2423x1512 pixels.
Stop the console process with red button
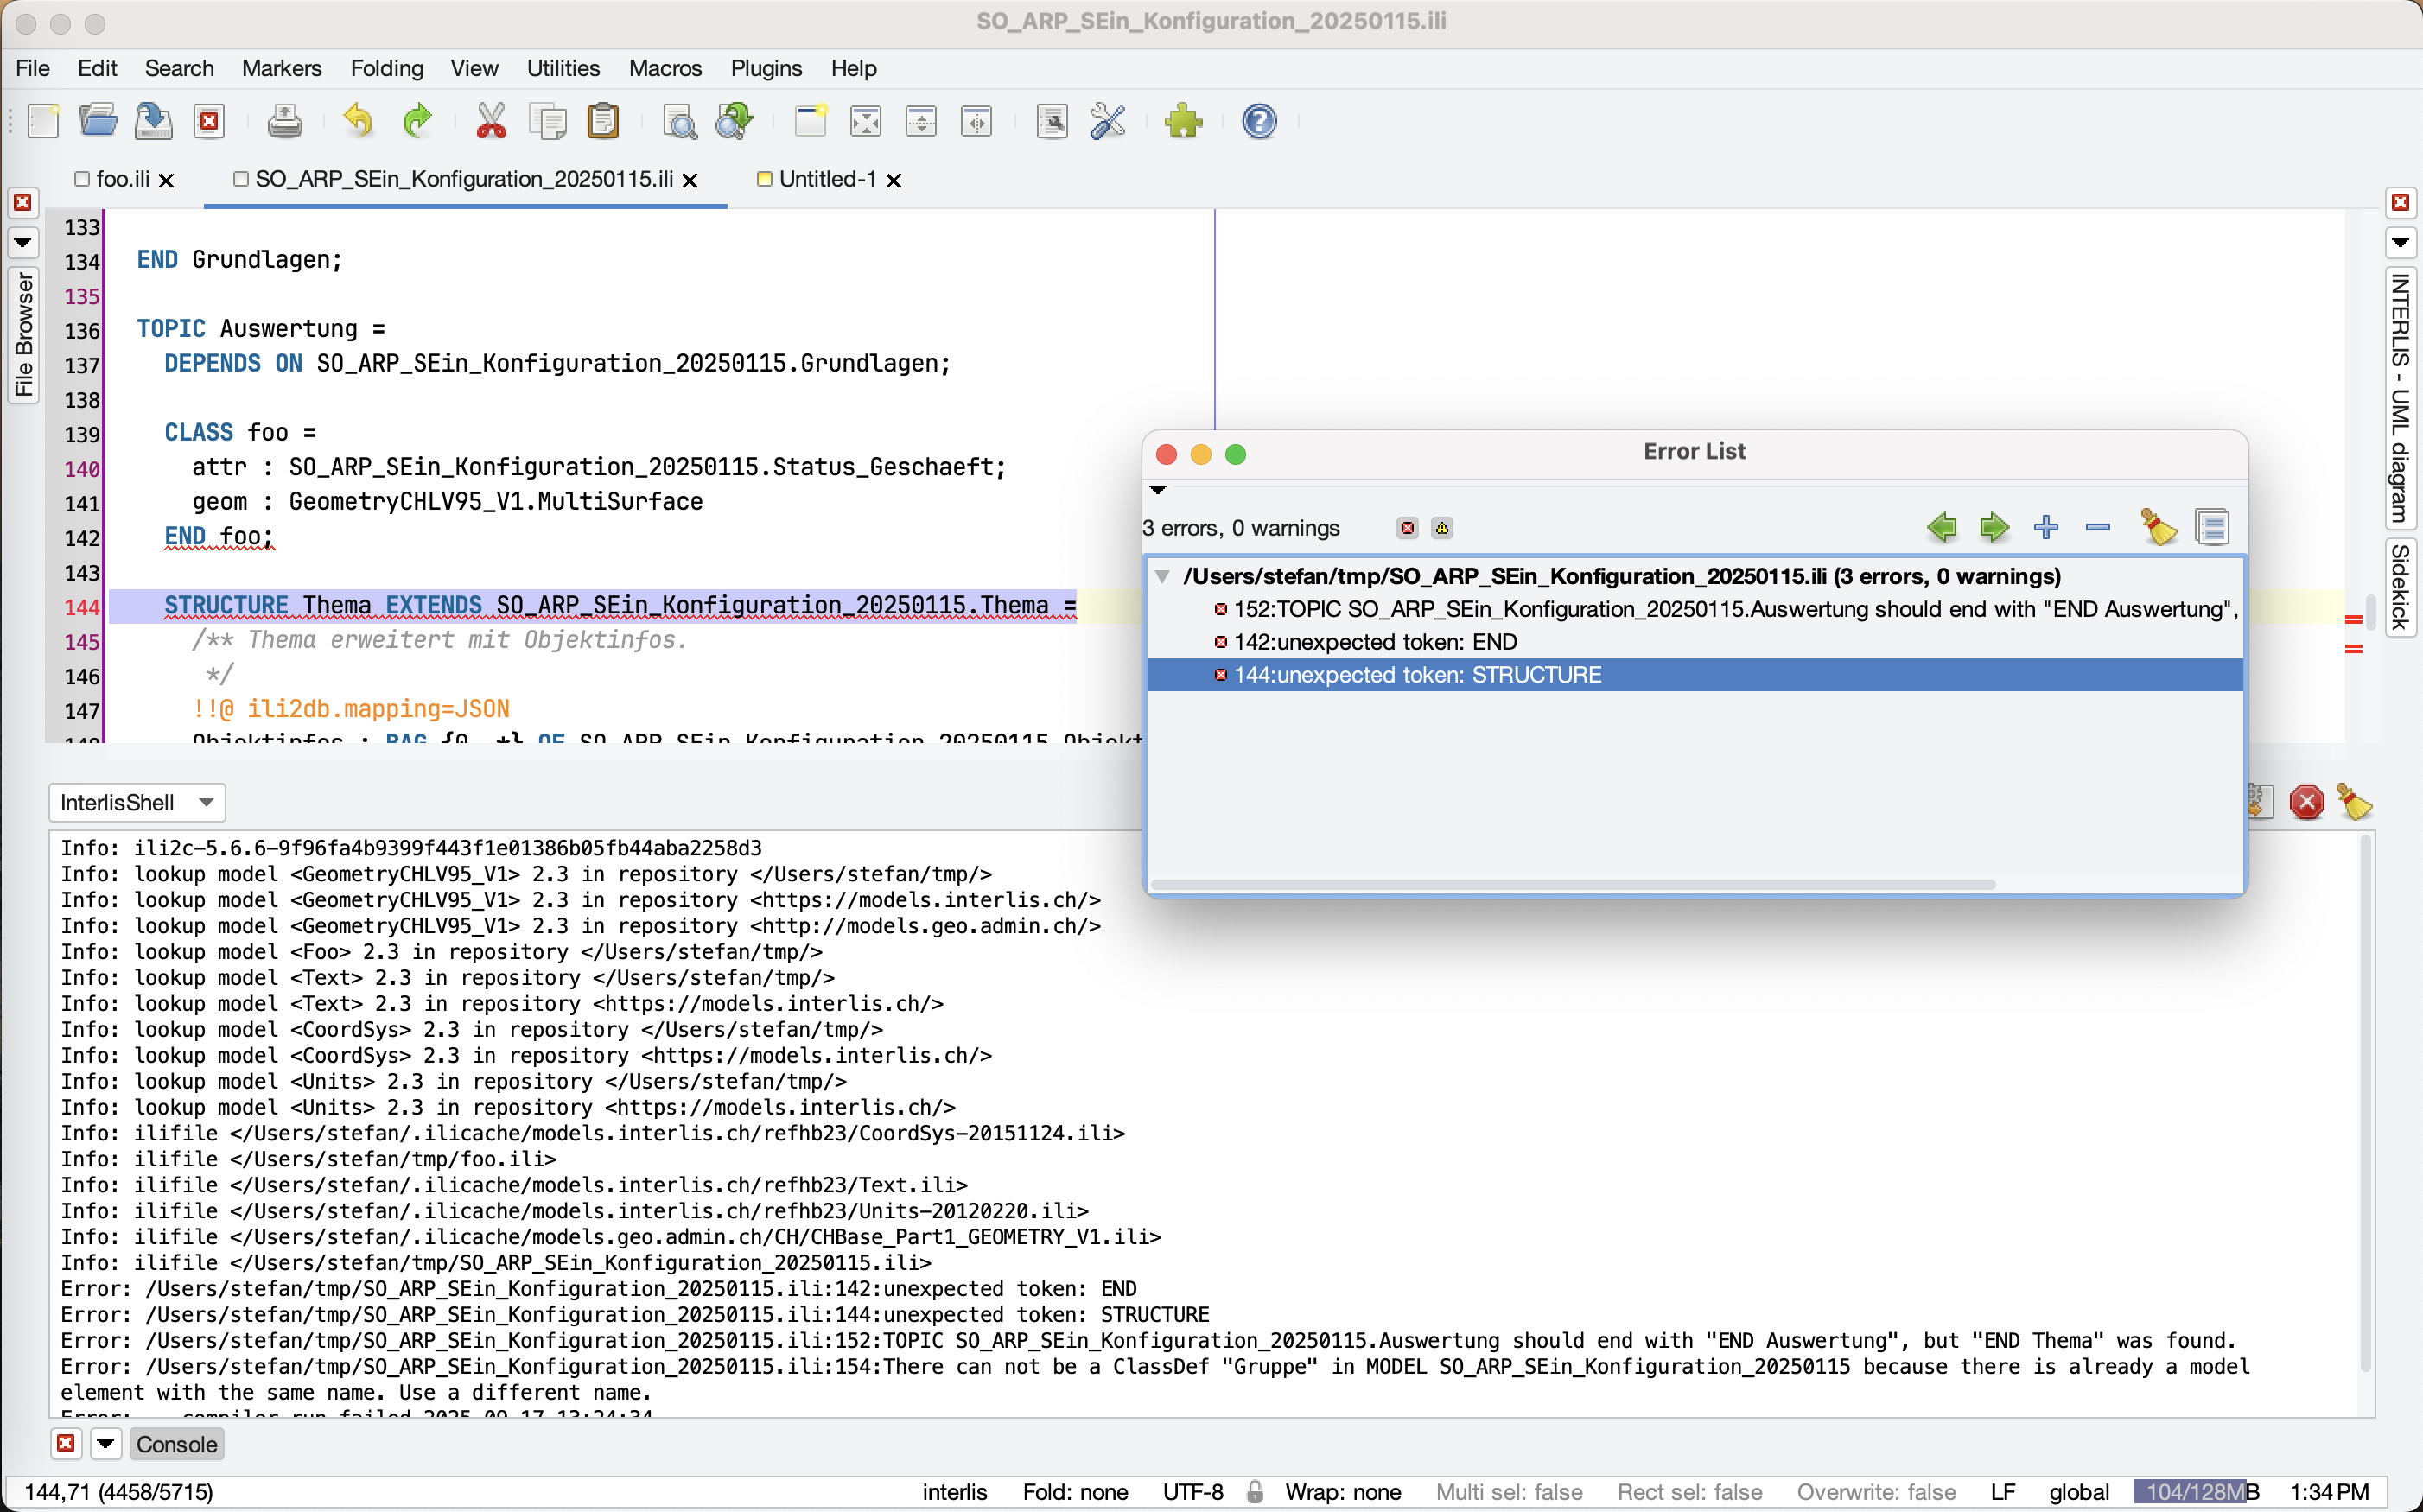point(2306,802)
